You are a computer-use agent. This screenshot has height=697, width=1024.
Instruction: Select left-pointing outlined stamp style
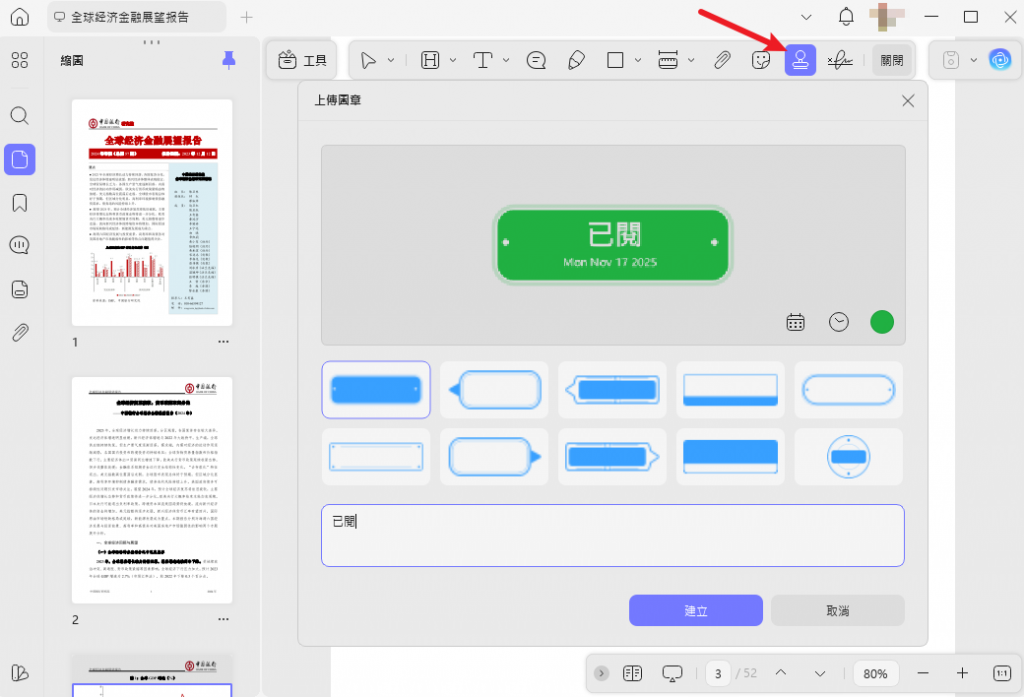pos(494,390)
